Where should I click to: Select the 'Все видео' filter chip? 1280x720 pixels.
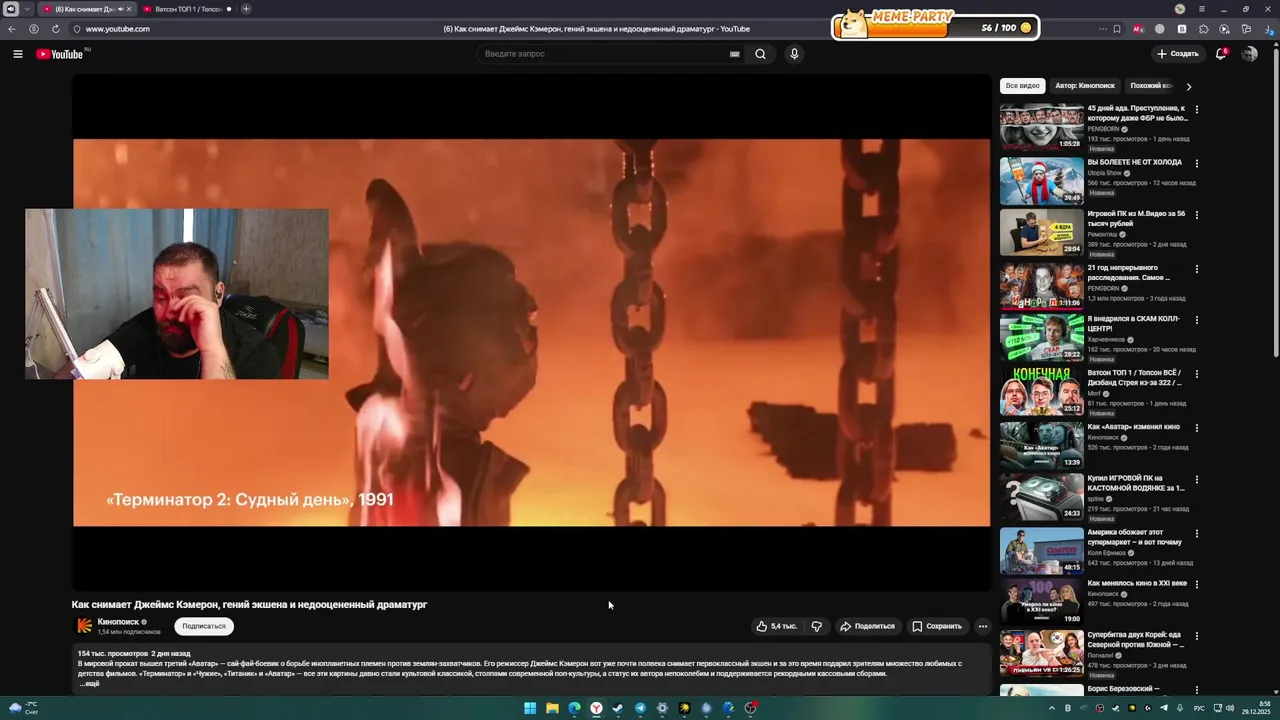click(x=1022, y=86)
